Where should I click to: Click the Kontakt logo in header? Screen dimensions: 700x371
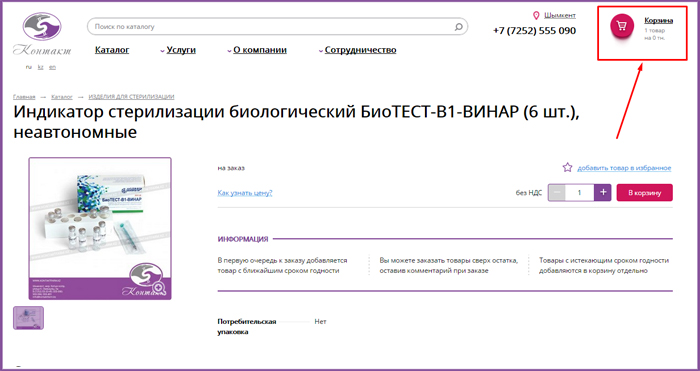click(42, 34)
